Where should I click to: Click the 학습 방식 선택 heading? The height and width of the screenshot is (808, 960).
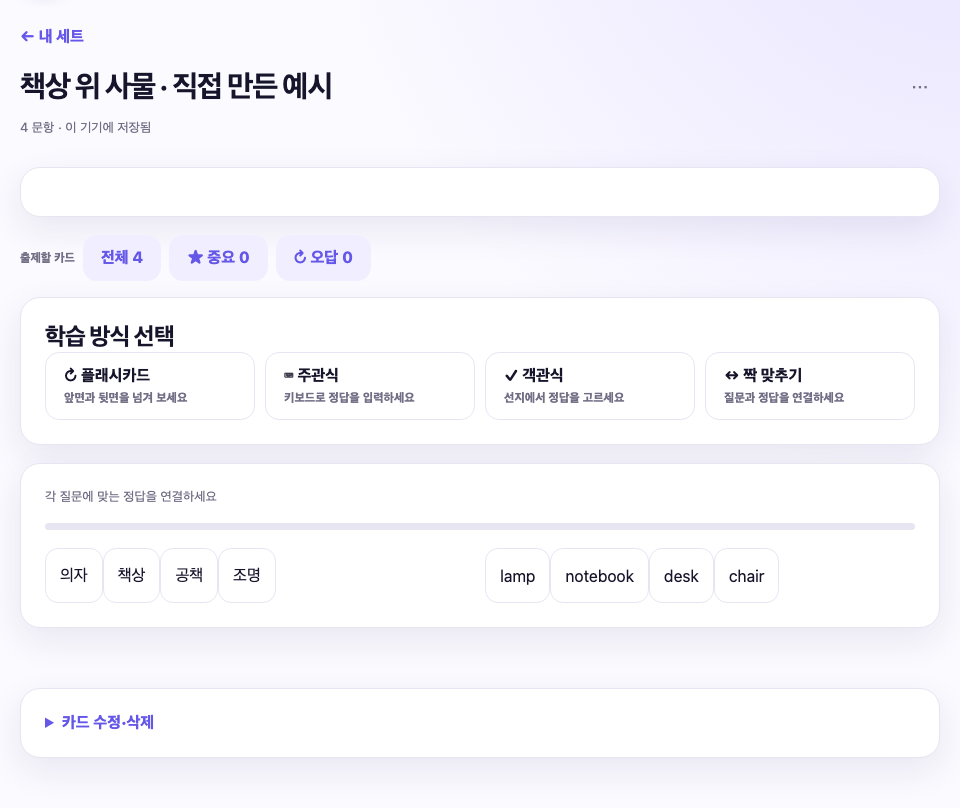point(110,335)
